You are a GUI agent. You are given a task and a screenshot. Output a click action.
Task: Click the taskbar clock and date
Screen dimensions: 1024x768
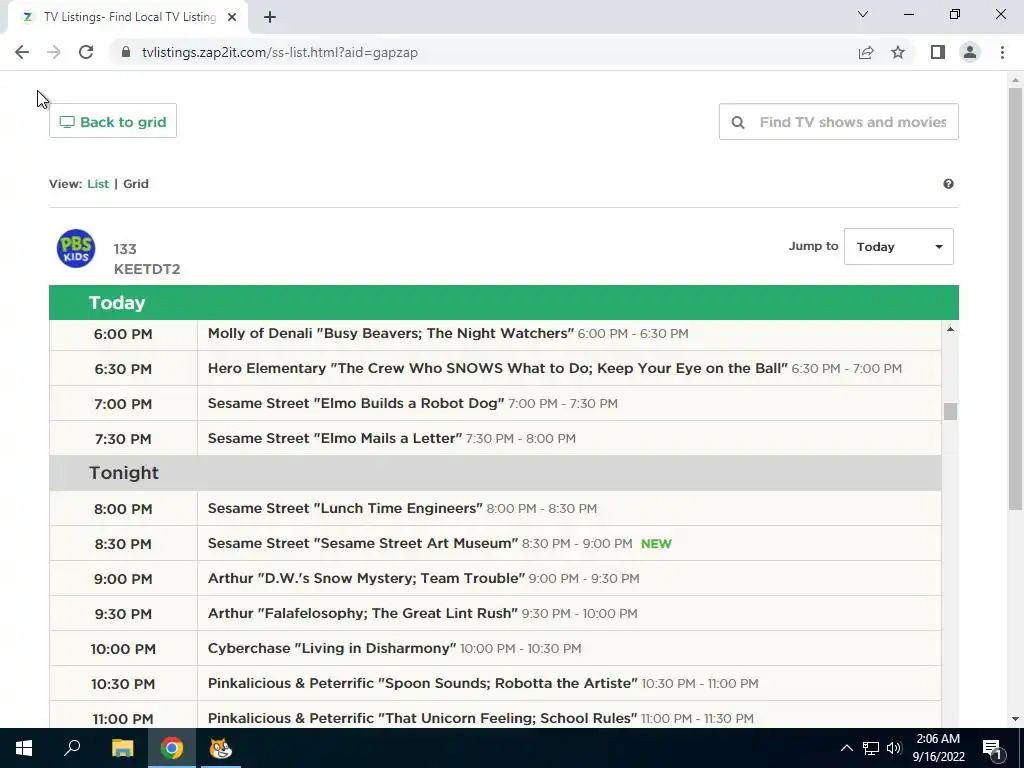938,748
